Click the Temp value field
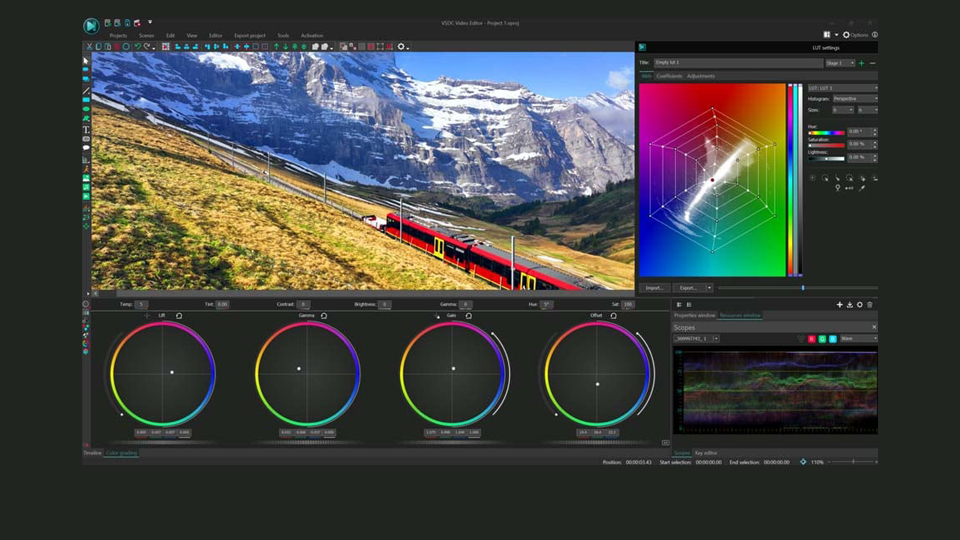The width and height of the screenshot is (960, 540). pos(141,304)
